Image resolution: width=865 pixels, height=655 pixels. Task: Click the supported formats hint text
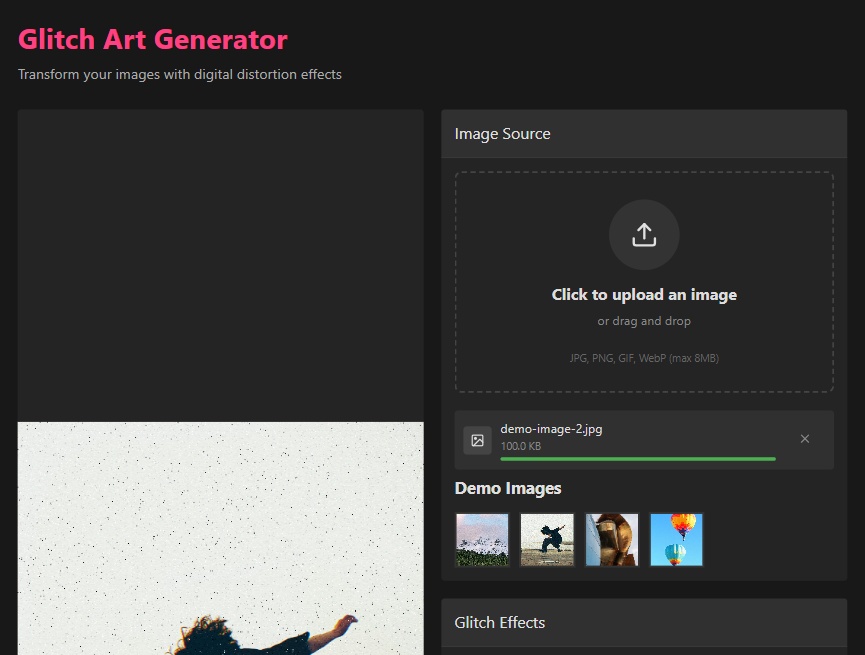tap(644, 358)
